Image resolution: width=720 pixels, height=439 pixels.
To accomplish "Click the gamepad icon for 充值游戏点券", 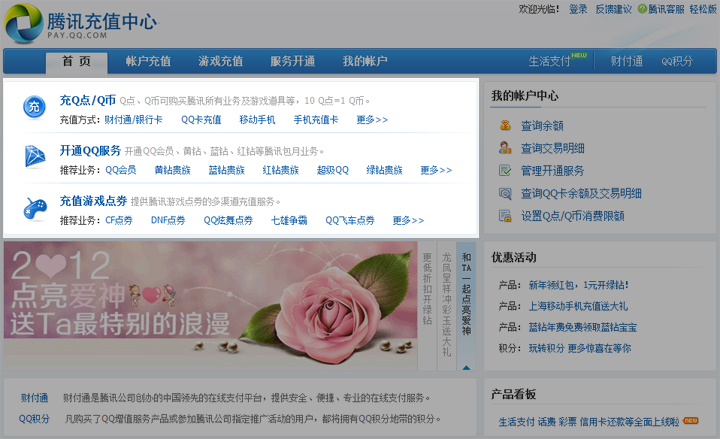I will pyautogui.click(x=35, y=208).
